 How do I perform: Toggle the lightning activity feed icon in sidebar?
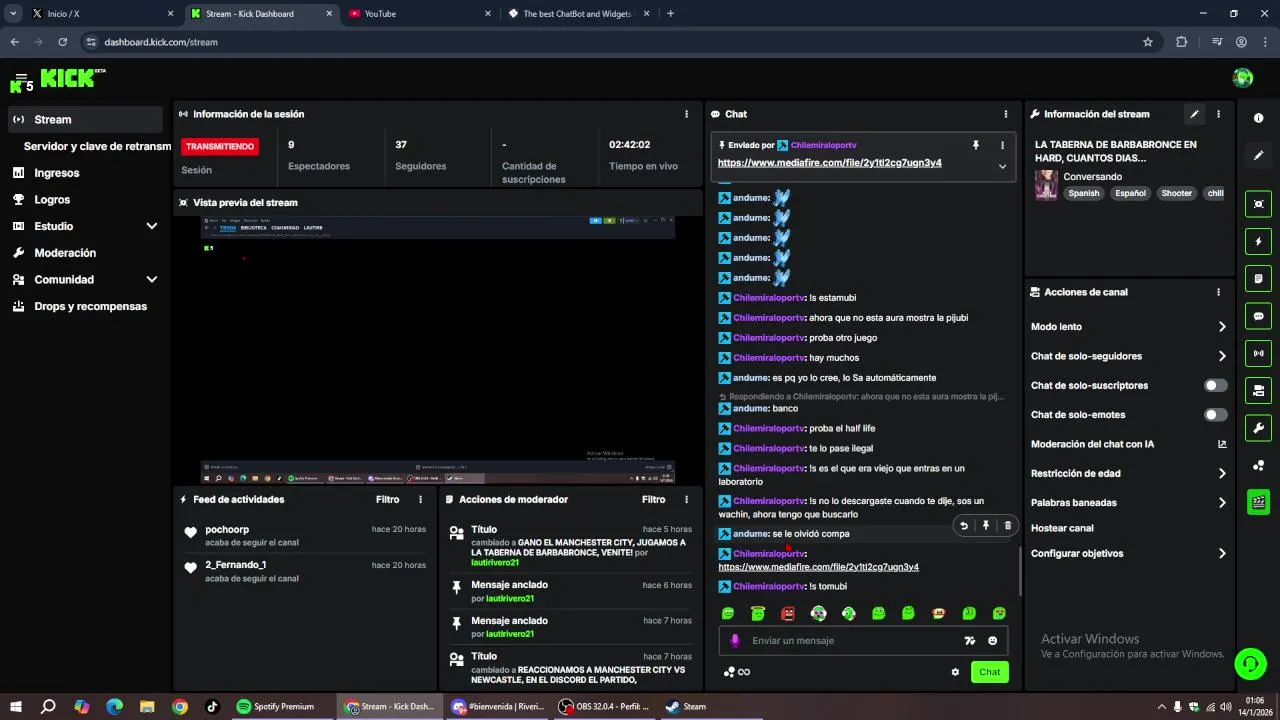1258,241
